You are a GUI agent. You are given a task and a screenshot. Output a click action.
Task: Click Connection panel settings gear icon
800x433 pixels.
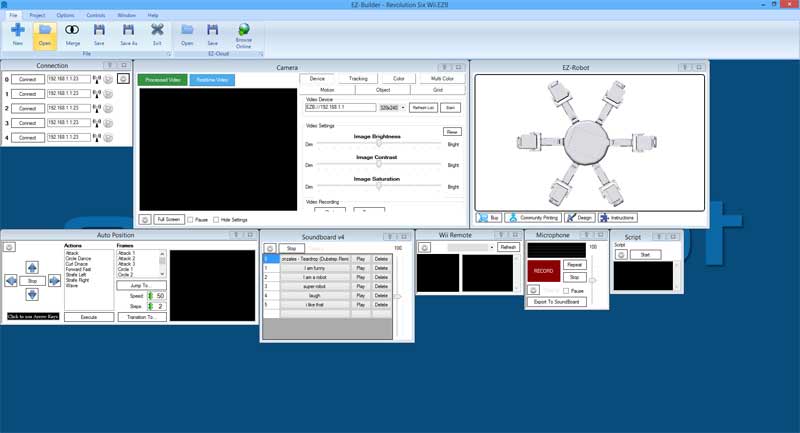(123, 79)
